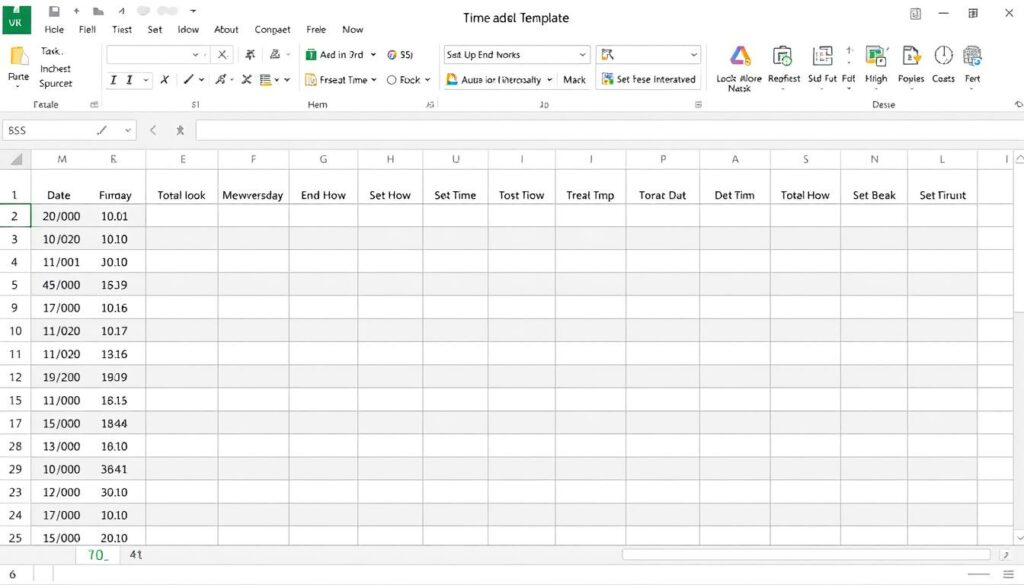Click the horizontal scrollbar track

pos(806,554)
